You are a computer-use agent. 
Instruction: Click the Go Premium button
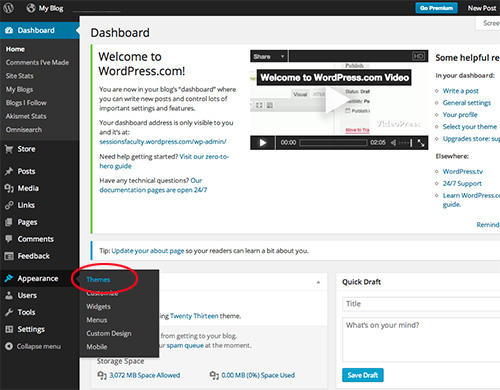tap(436, 8)
